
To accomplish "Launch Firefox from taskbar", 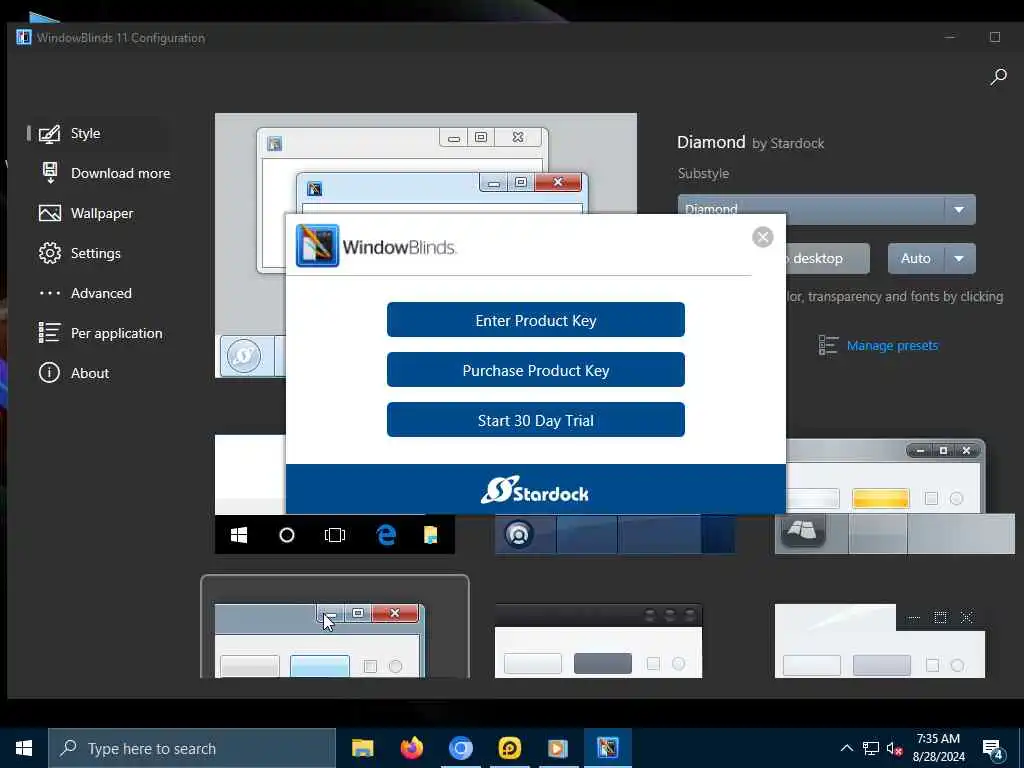I will point(411,748).
